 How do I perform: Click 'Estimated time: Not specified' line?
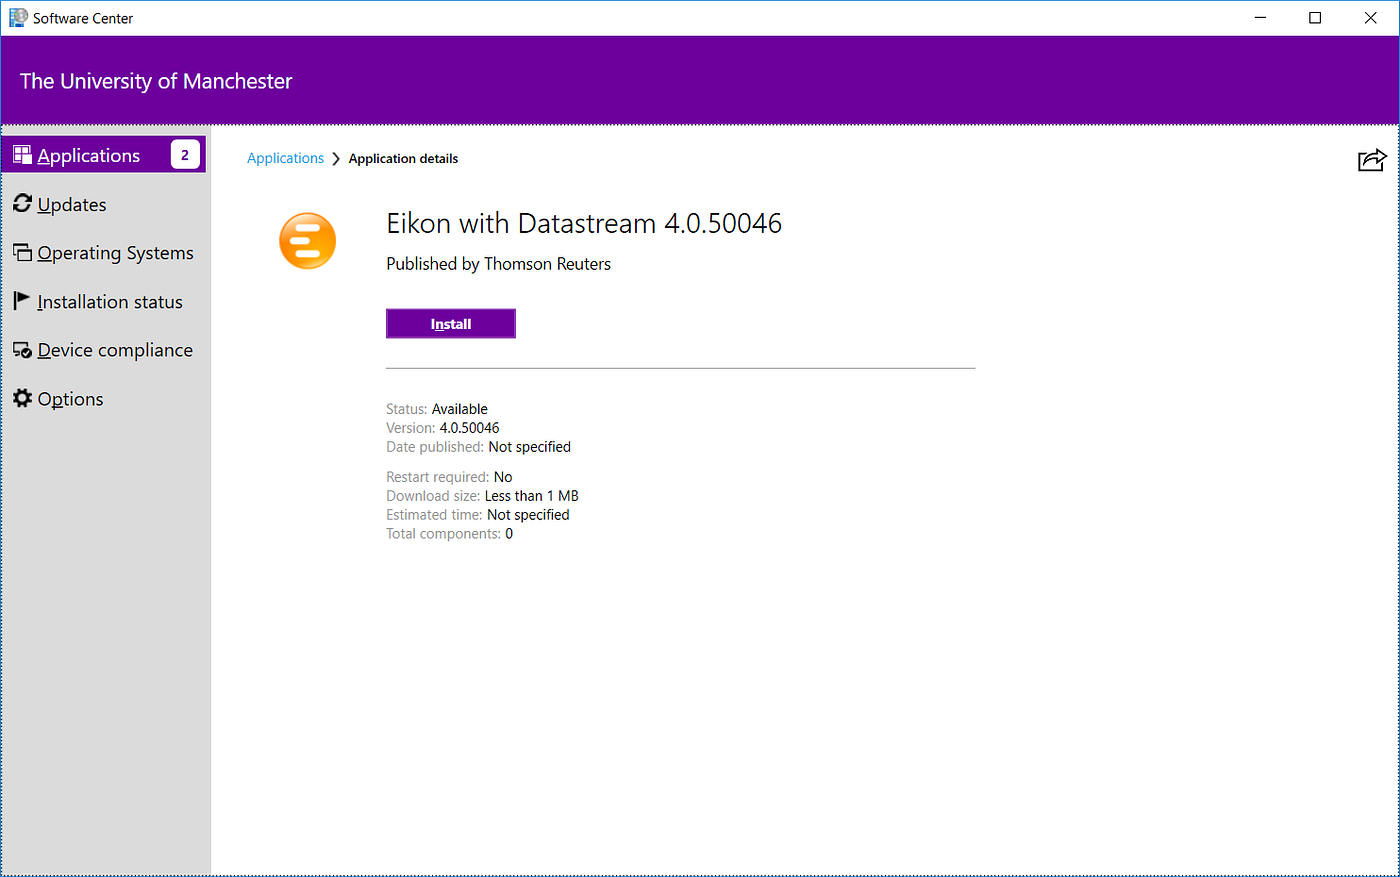tap(478, 515)
